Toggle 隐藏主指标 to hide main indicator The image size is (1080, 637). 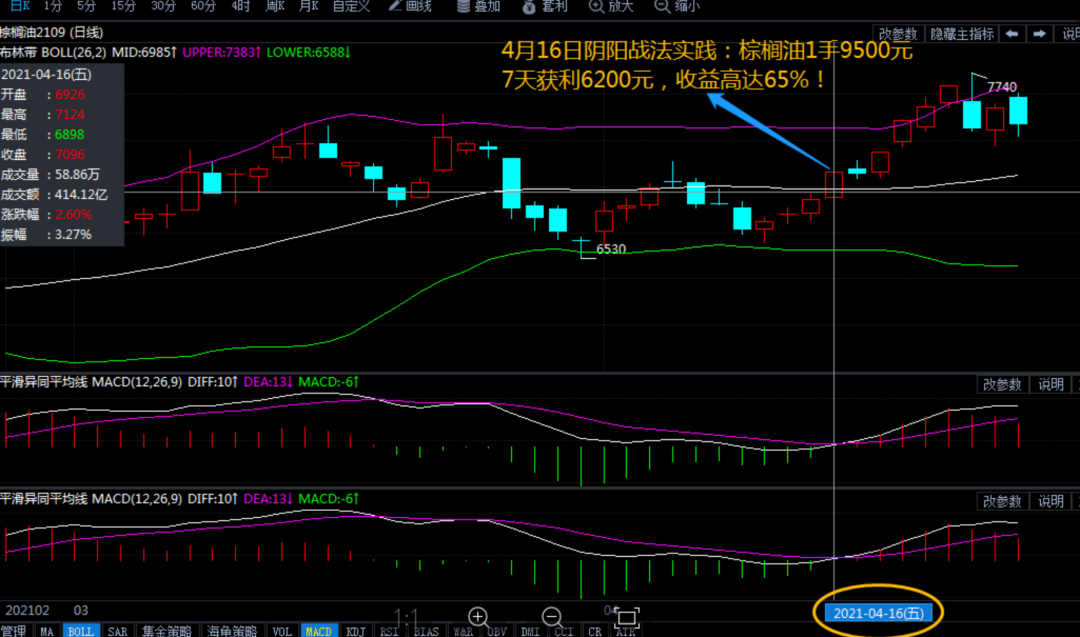(x=961, y=34)
